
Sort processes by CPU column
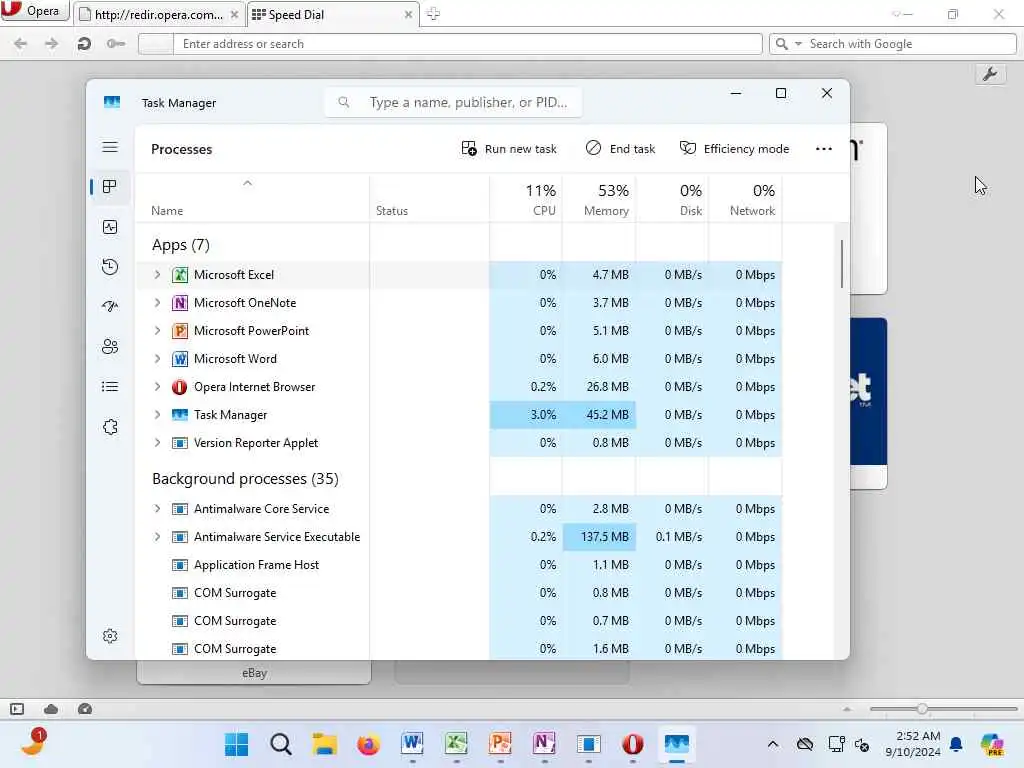click(526, 199)
